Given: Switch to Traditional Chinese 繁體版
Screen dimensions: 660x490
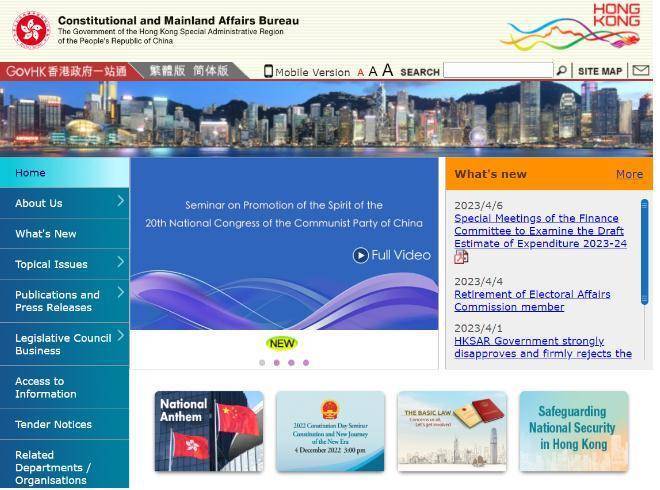Looking at the screenshot, I should point(167,70).
